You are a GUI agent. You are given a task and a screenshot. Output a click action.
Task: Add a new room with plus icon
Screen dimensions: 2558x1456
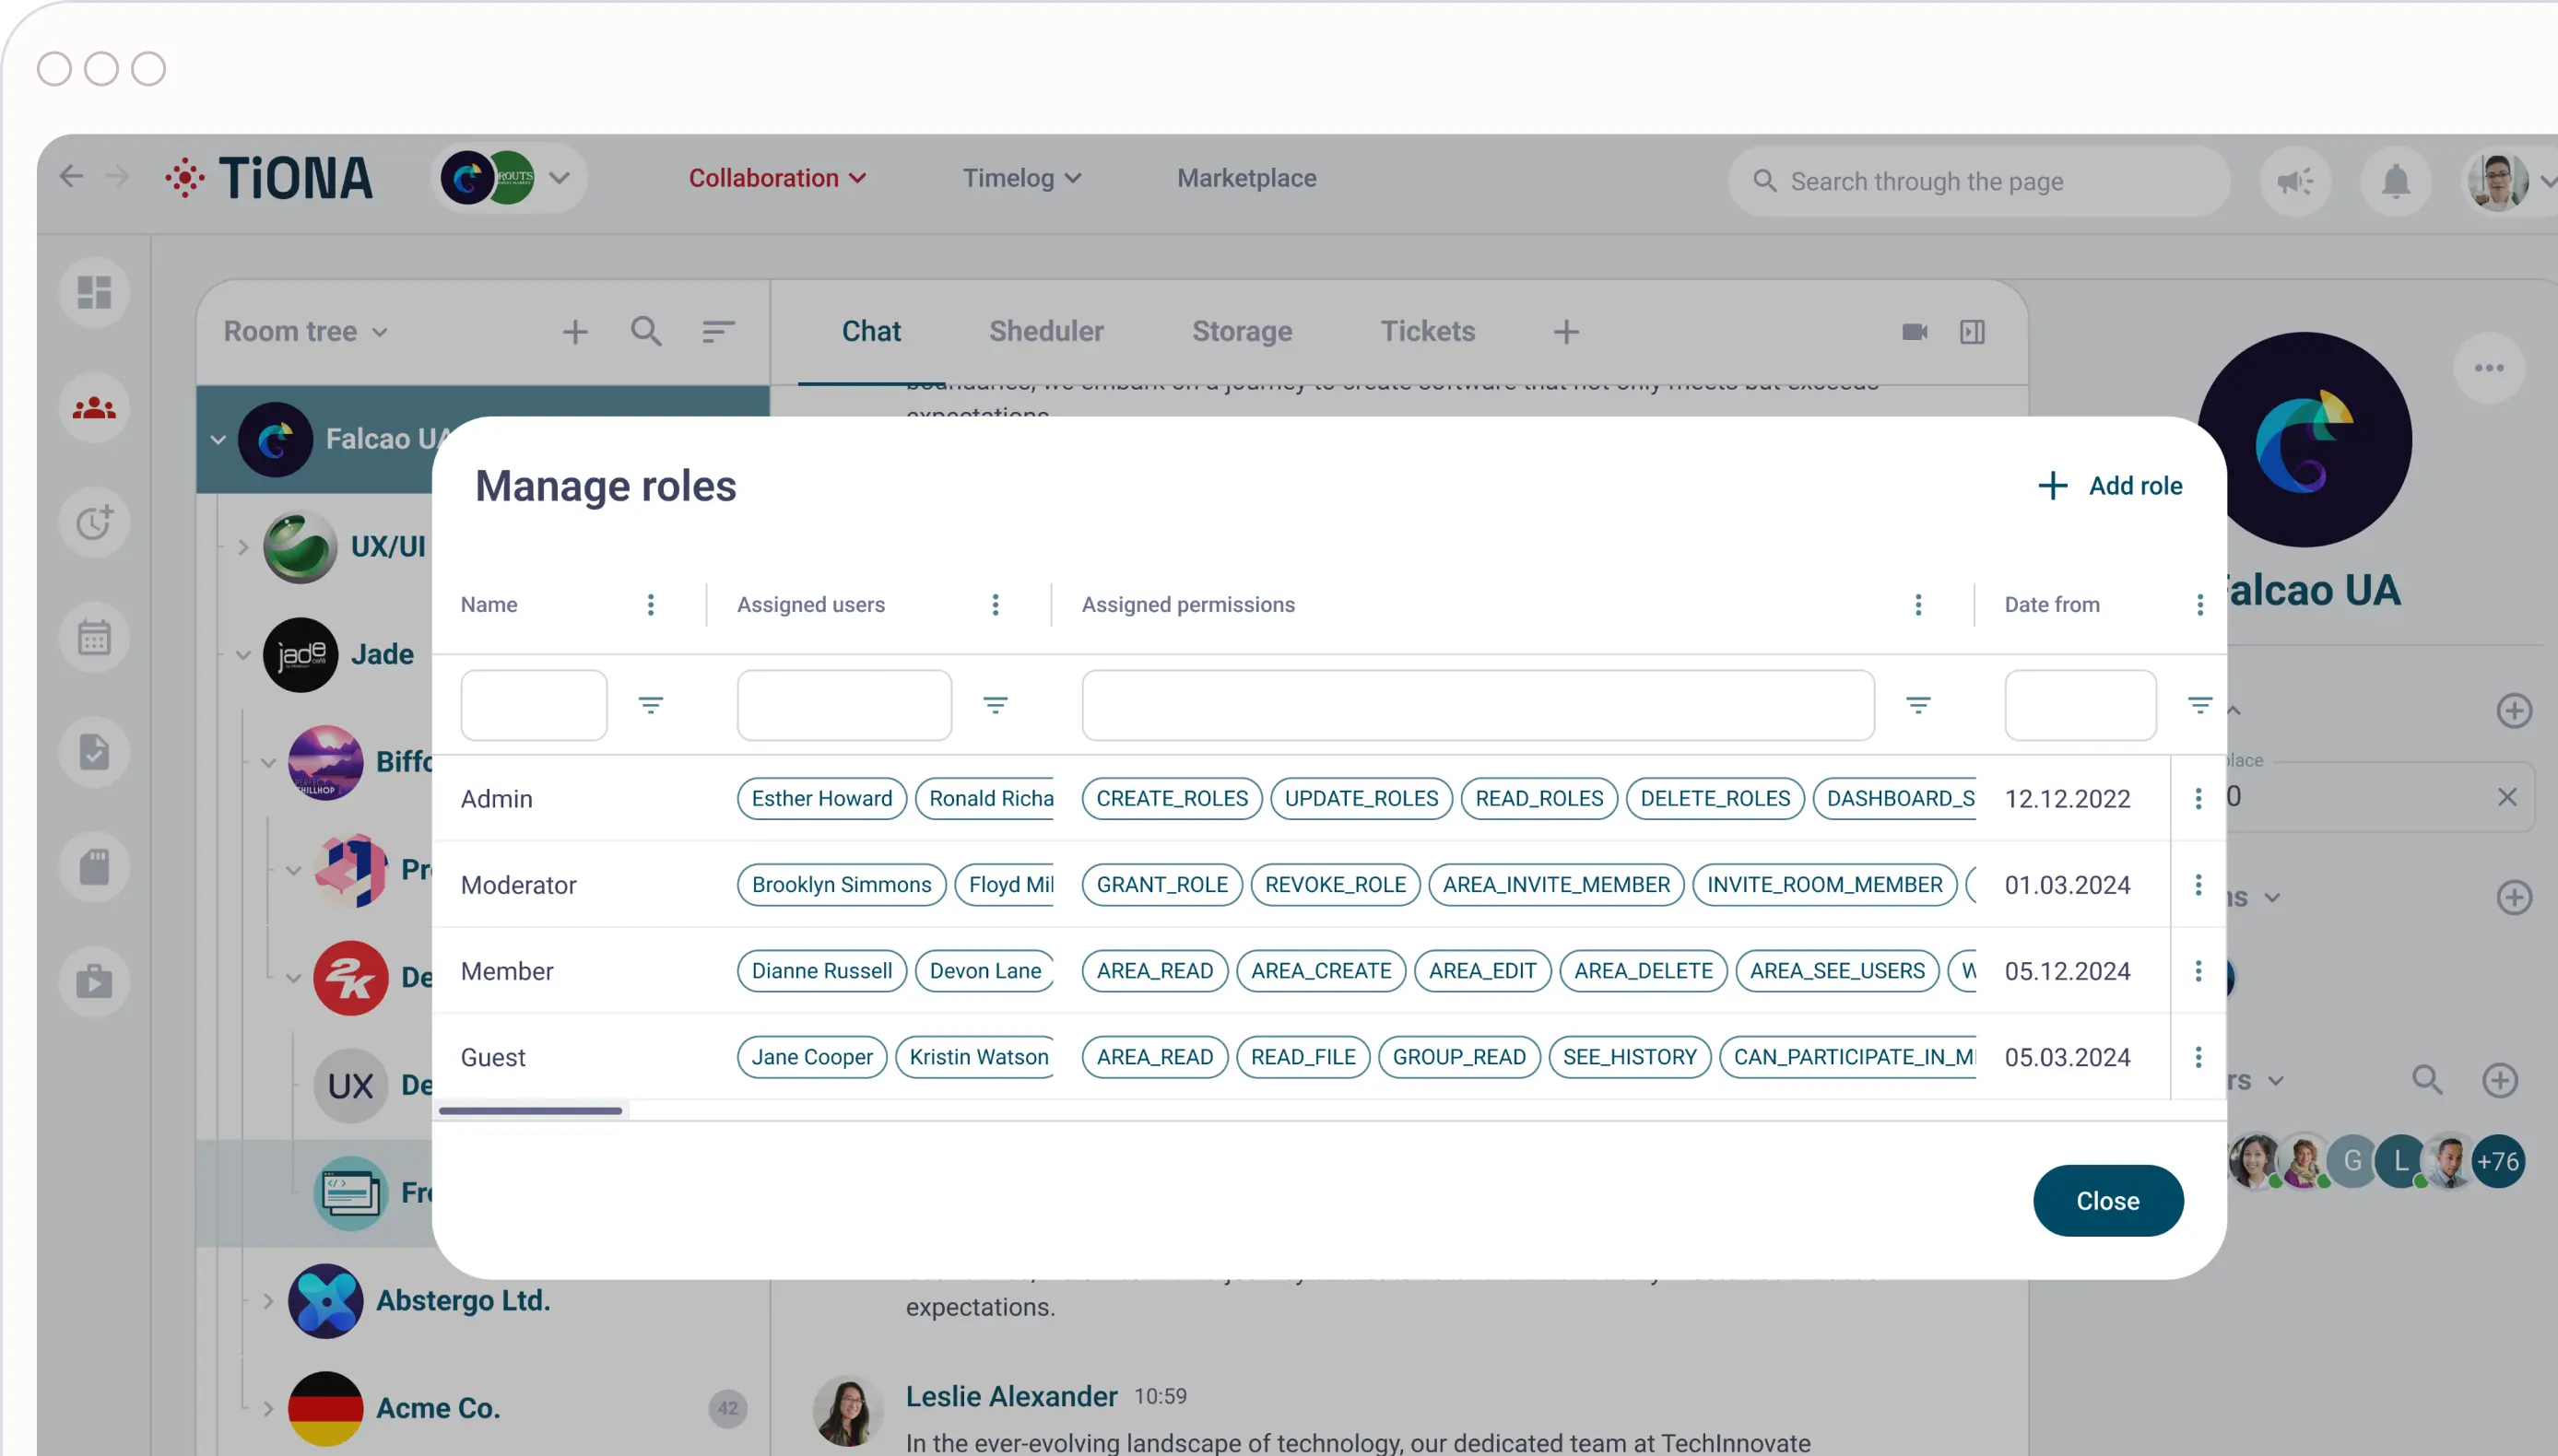[575, 332]
